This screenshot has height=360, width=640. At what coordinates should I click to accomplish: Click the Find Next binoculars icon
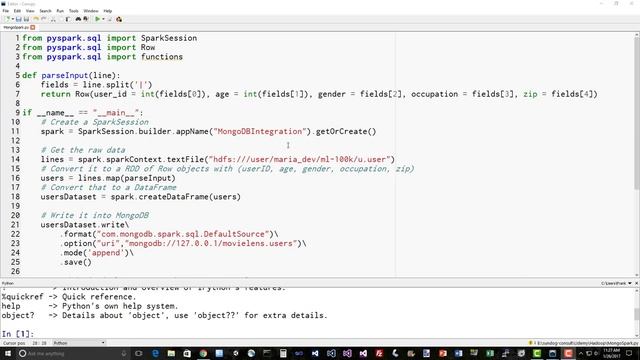[x=85, y=19]
